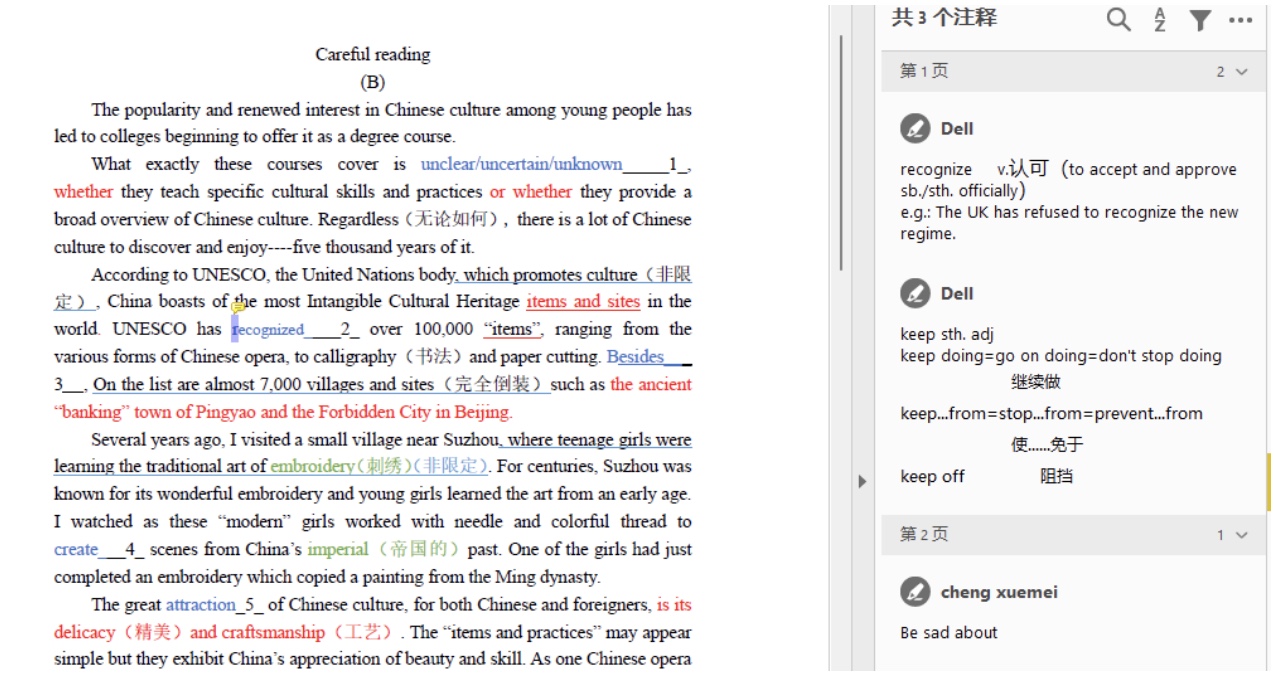Click the Dell comment icon for recognize note
Screen dimensions: 1274x682
(915, 128)
